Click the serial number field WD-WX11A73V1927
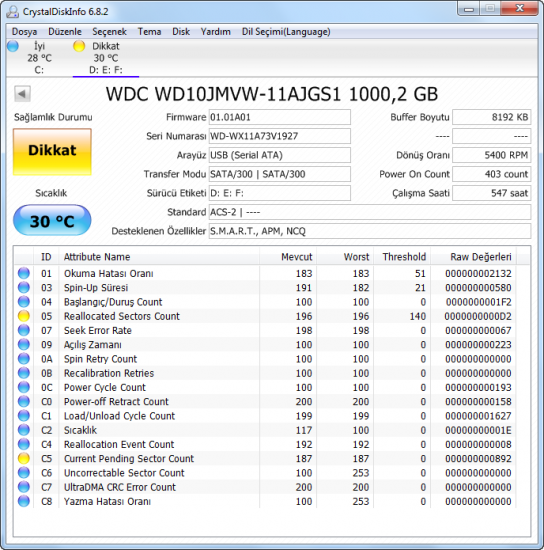The width and height of the screenshot is (544, 550). click(280, 136)
